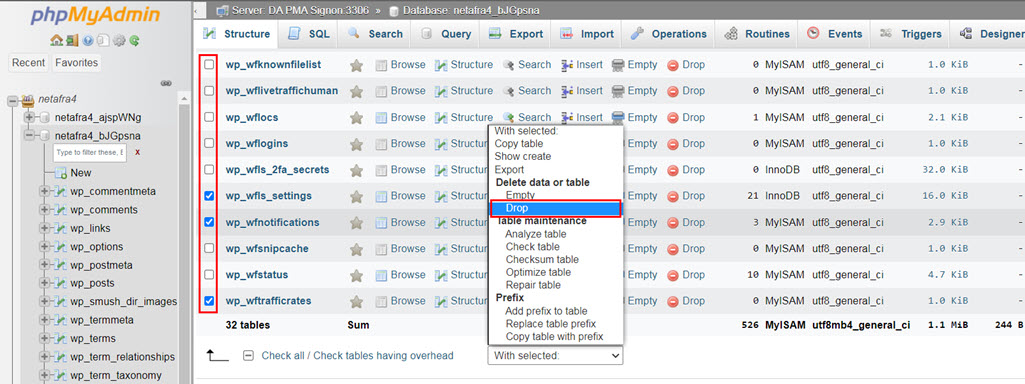Open the Import tab
The image size is (1025, 384).
coord(587,34)
